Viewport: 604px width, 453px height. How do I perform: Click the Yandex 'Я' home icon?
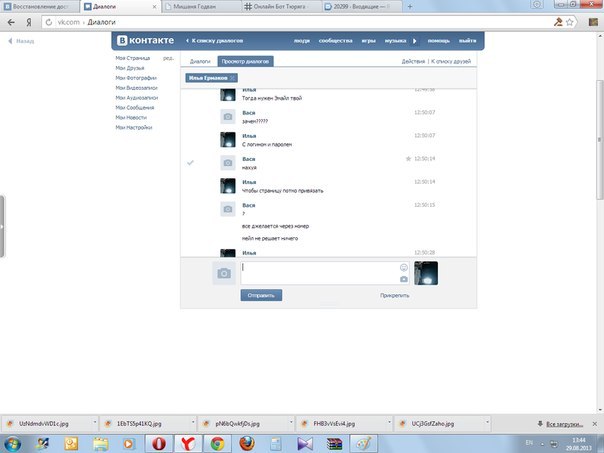tap(29, 22)
